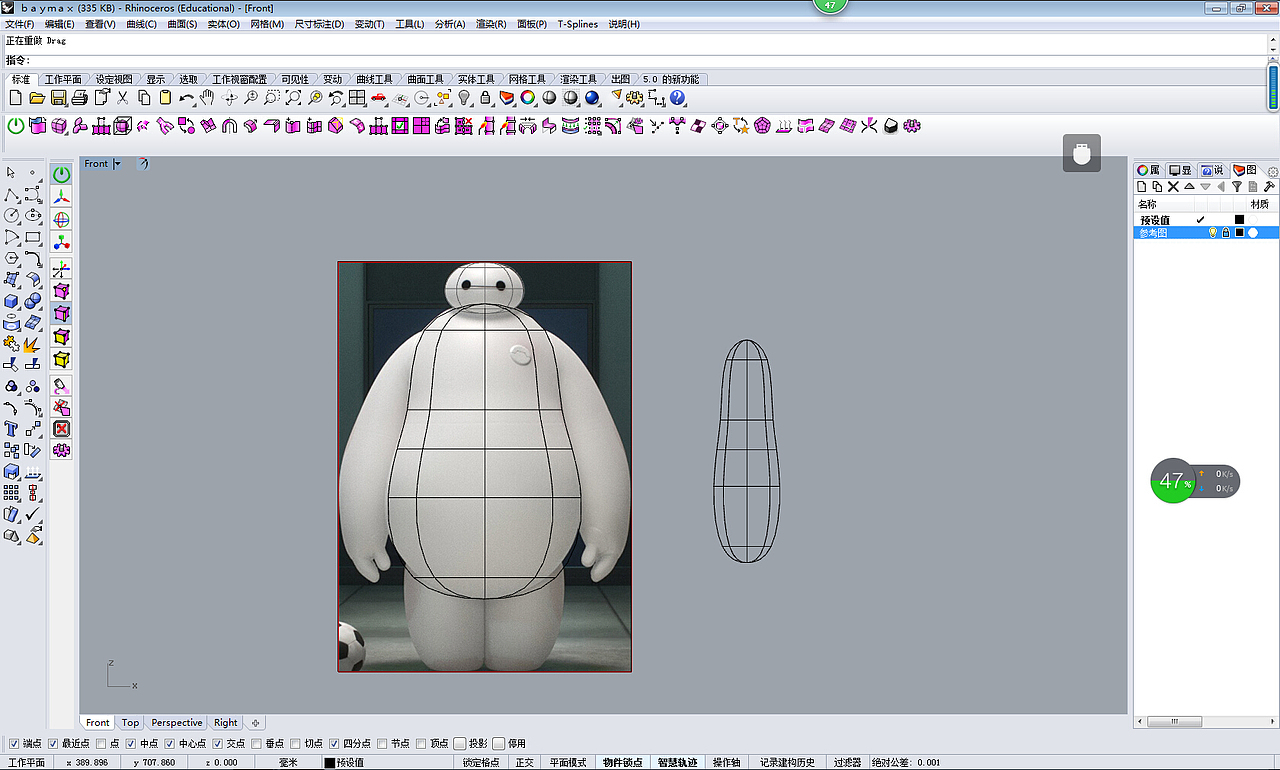1280x770 pixels.
Task: Open the Front viewport title dropdown arrow
Action: coord(117,164)
